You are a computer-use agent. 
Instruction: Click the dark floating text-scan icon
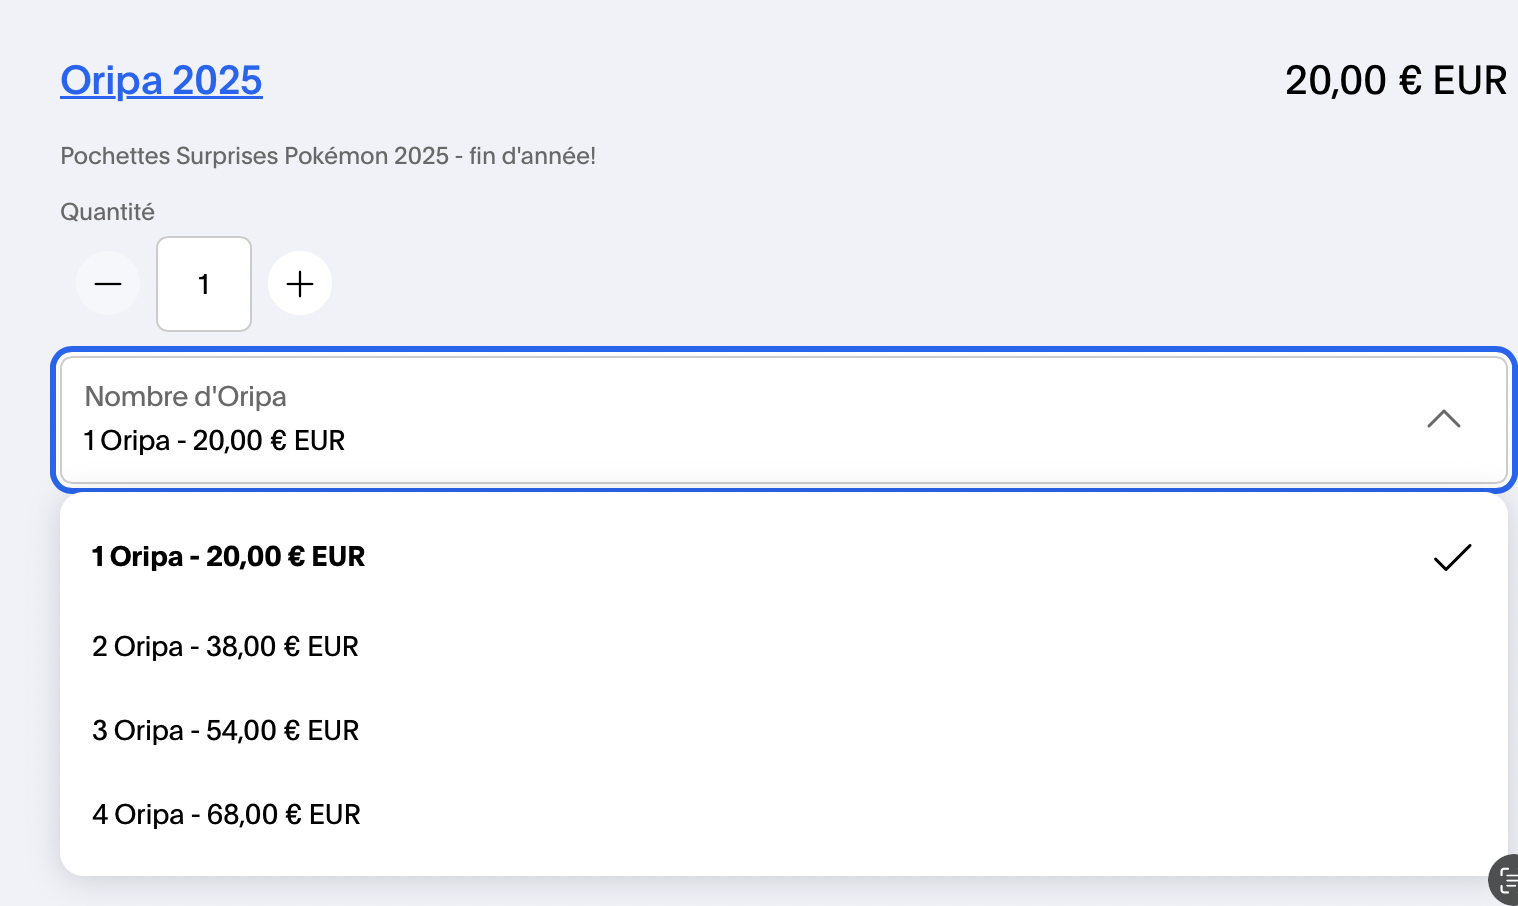pos(1506,880)
